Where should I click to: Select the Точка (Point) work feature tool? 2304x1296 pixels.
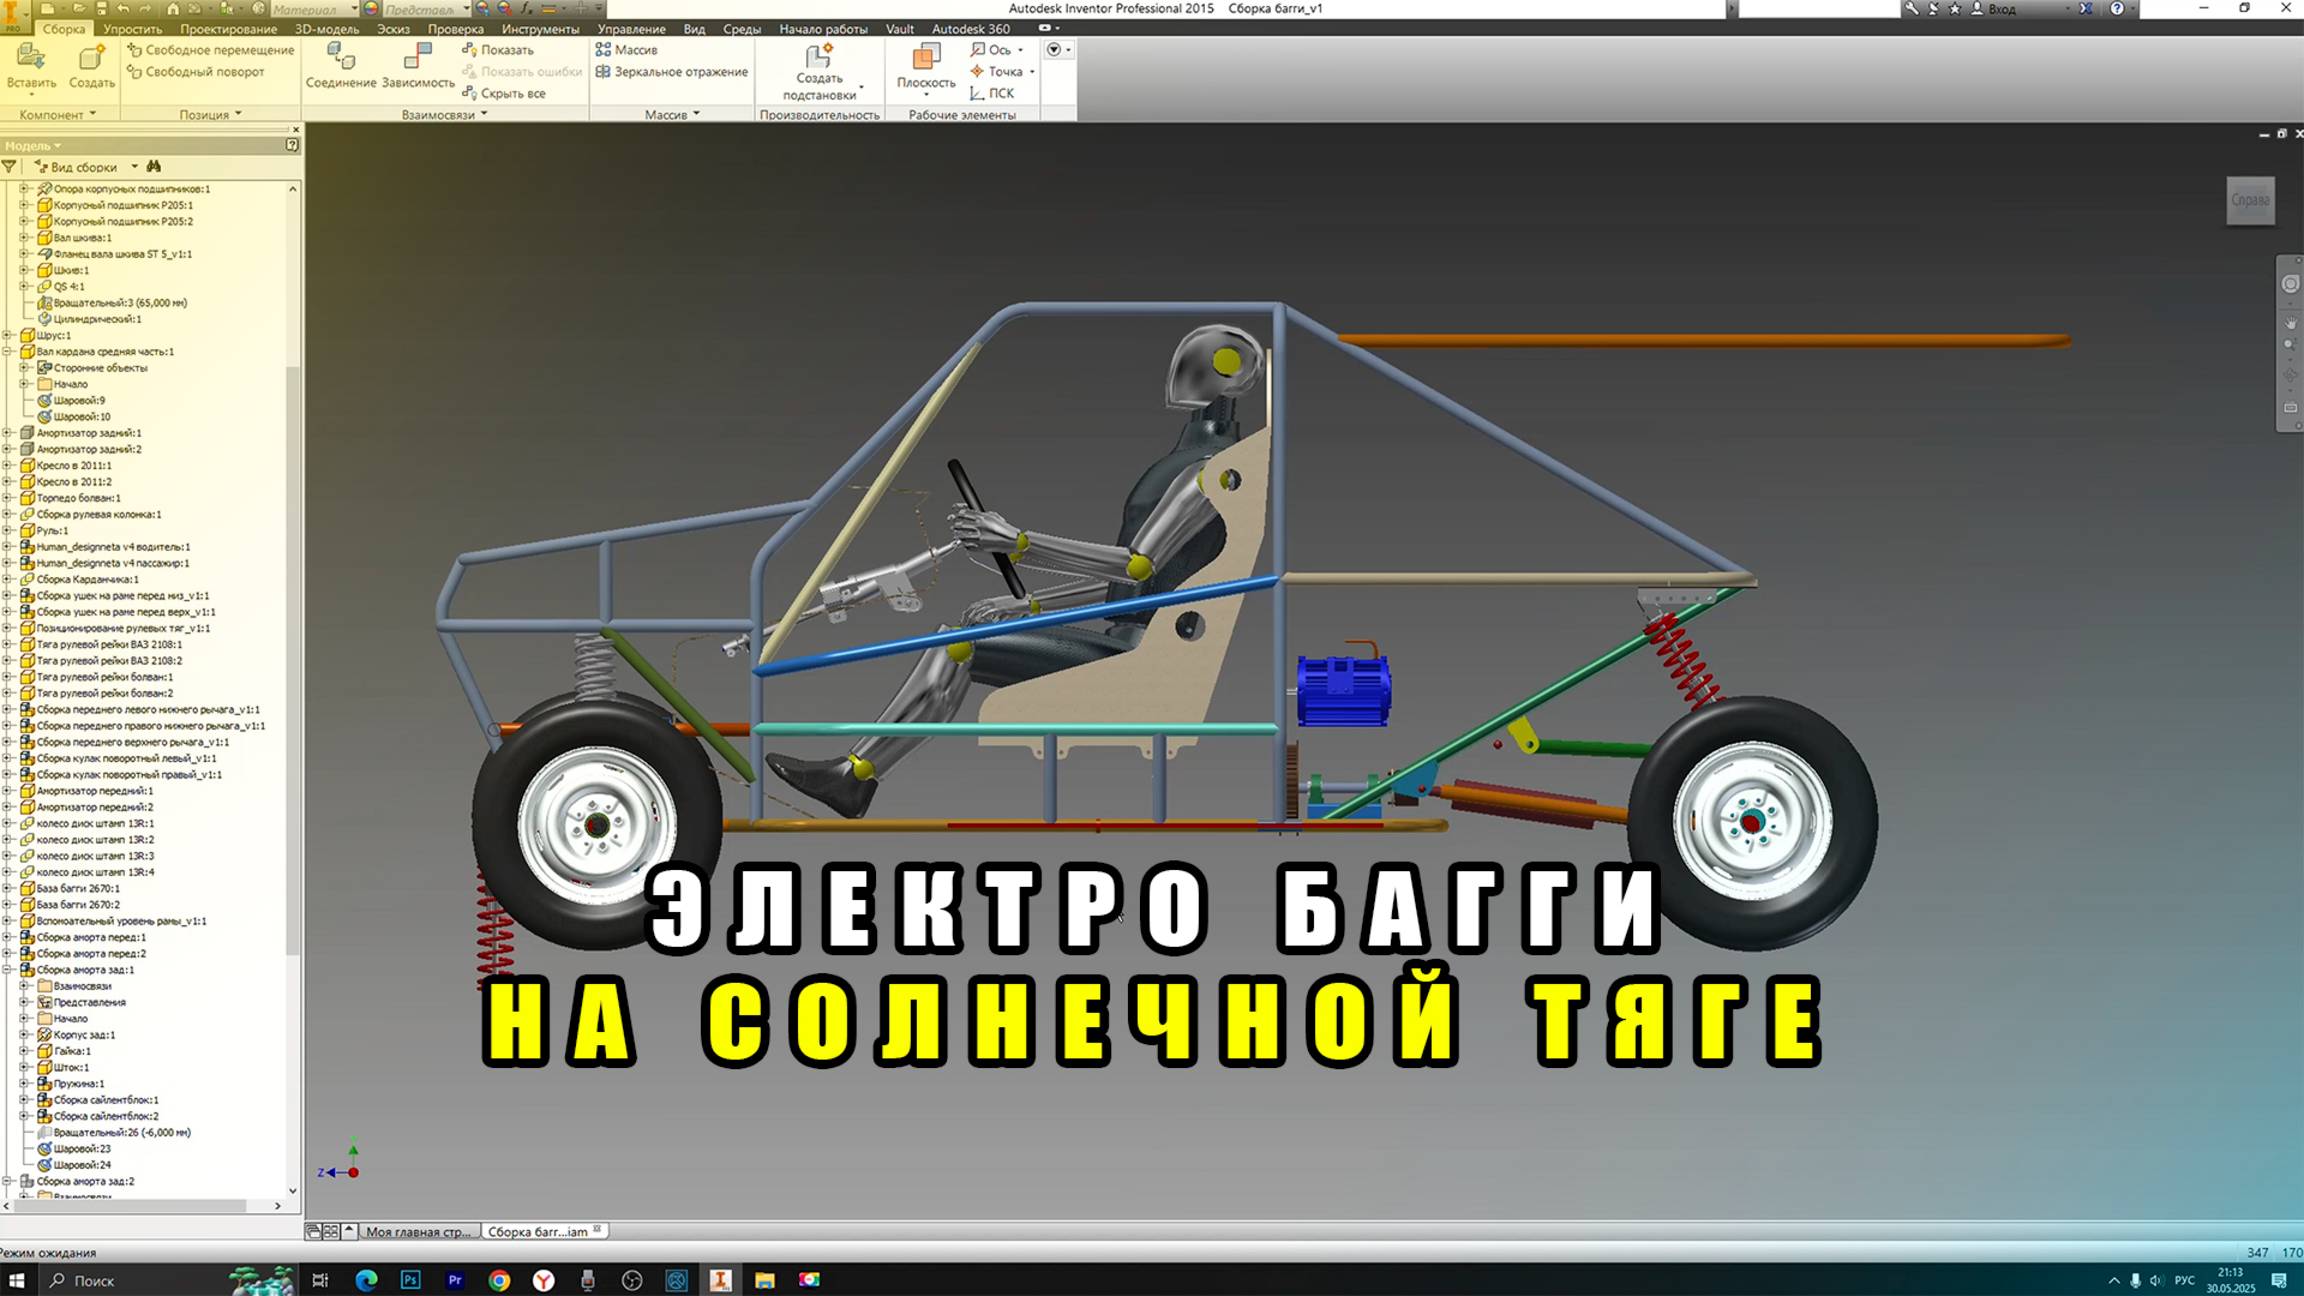click(1000, 71)
